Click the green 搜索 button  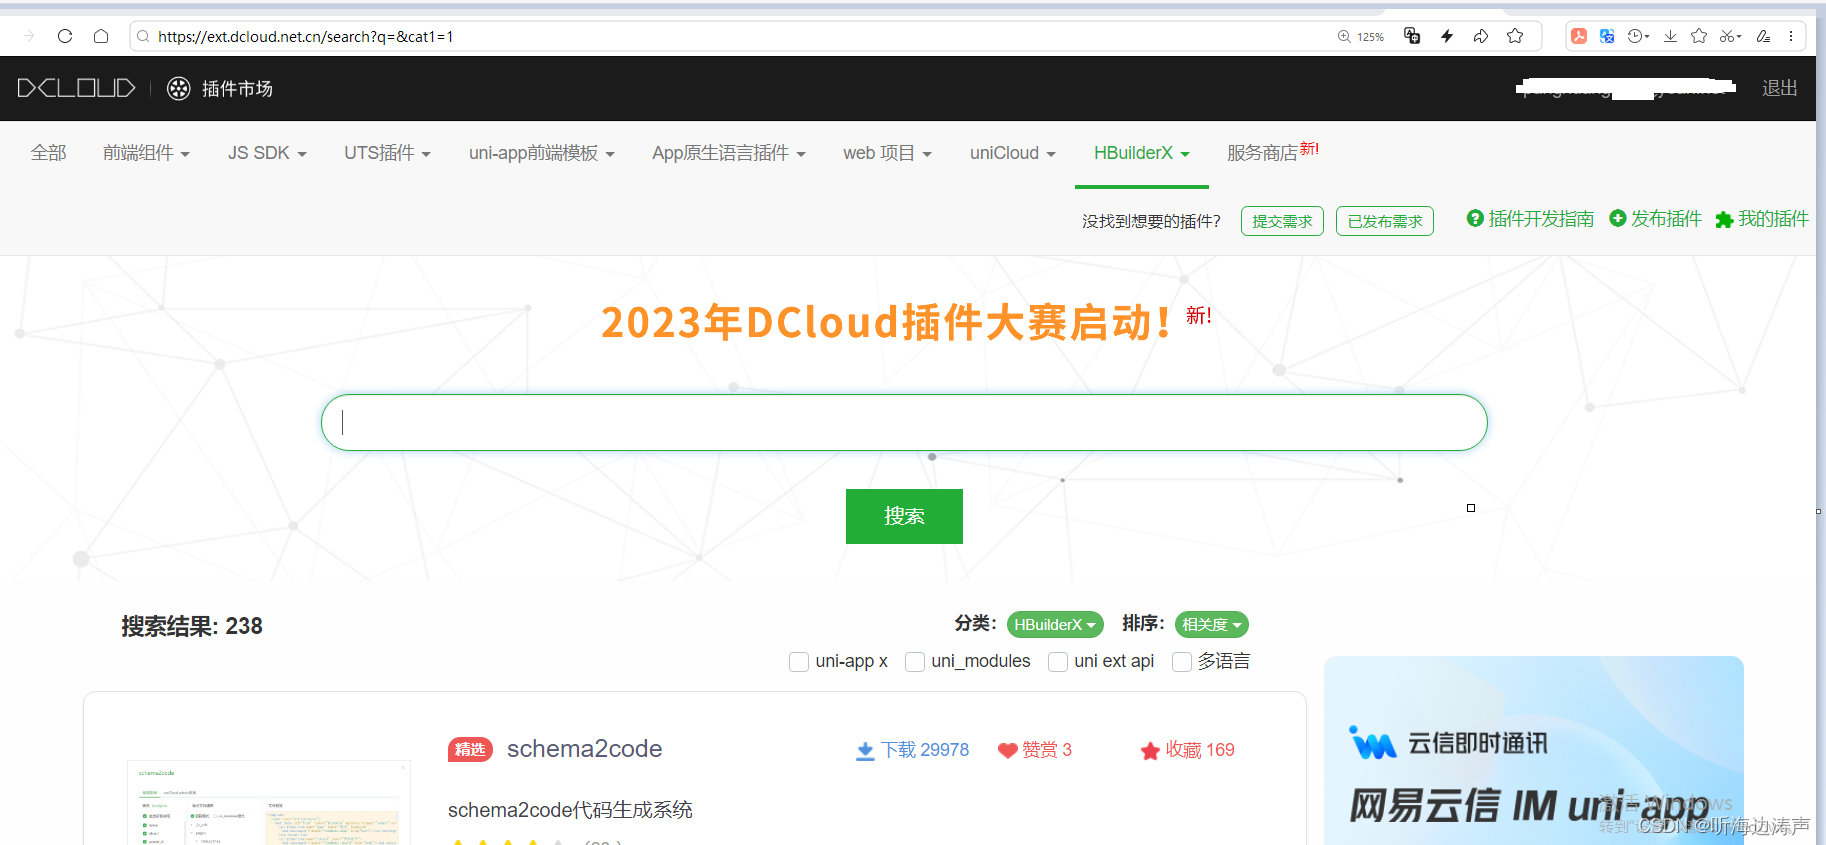click(904, 516)
